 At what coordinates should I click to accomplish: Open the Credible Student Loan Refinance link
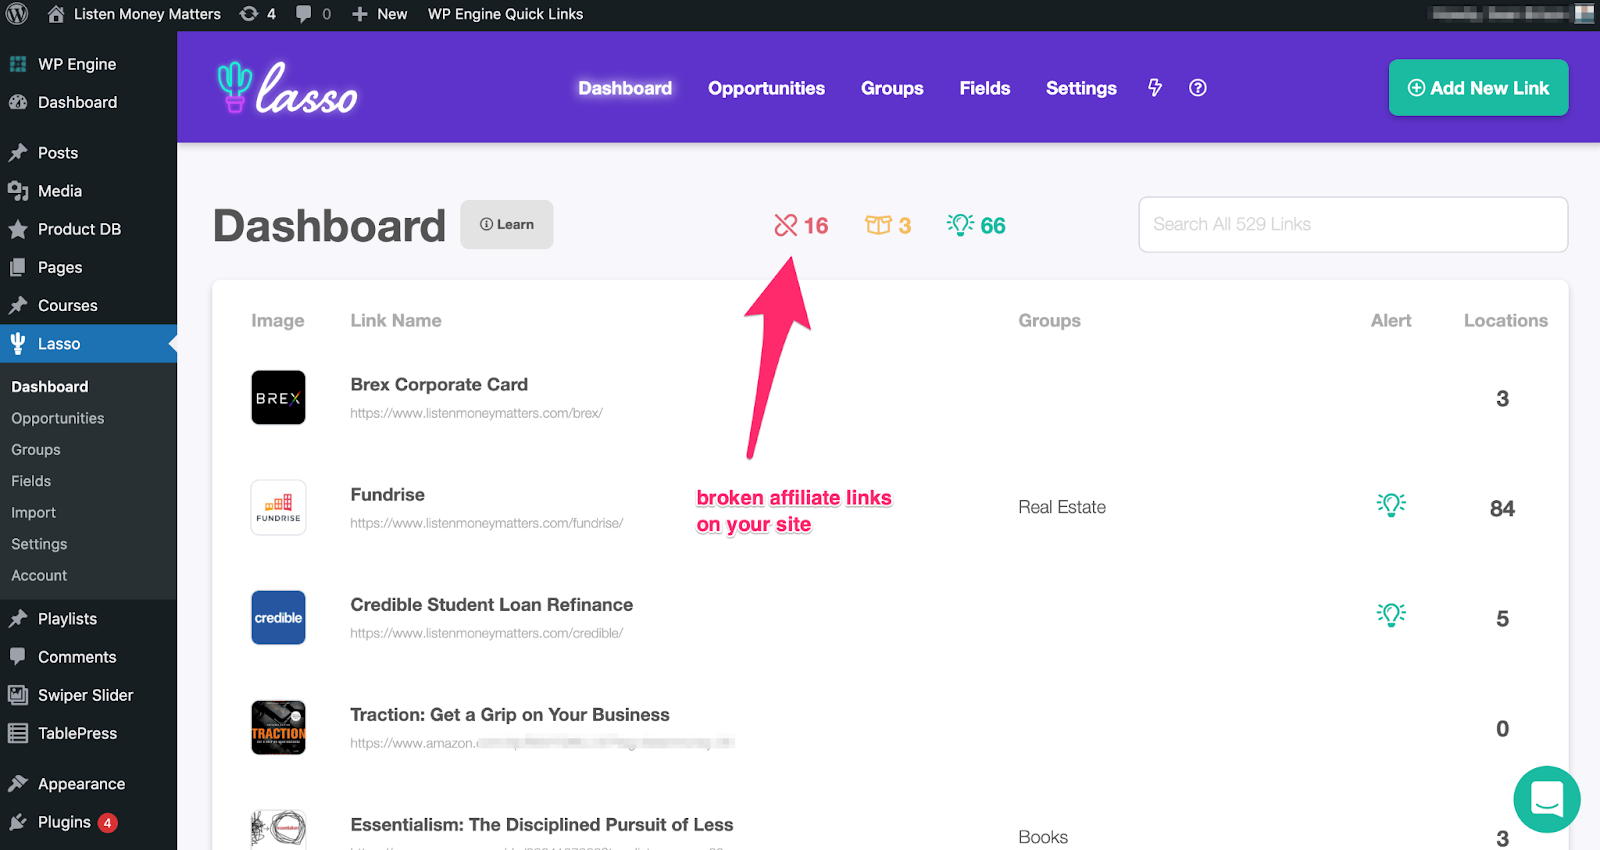[x=491, y=605]
